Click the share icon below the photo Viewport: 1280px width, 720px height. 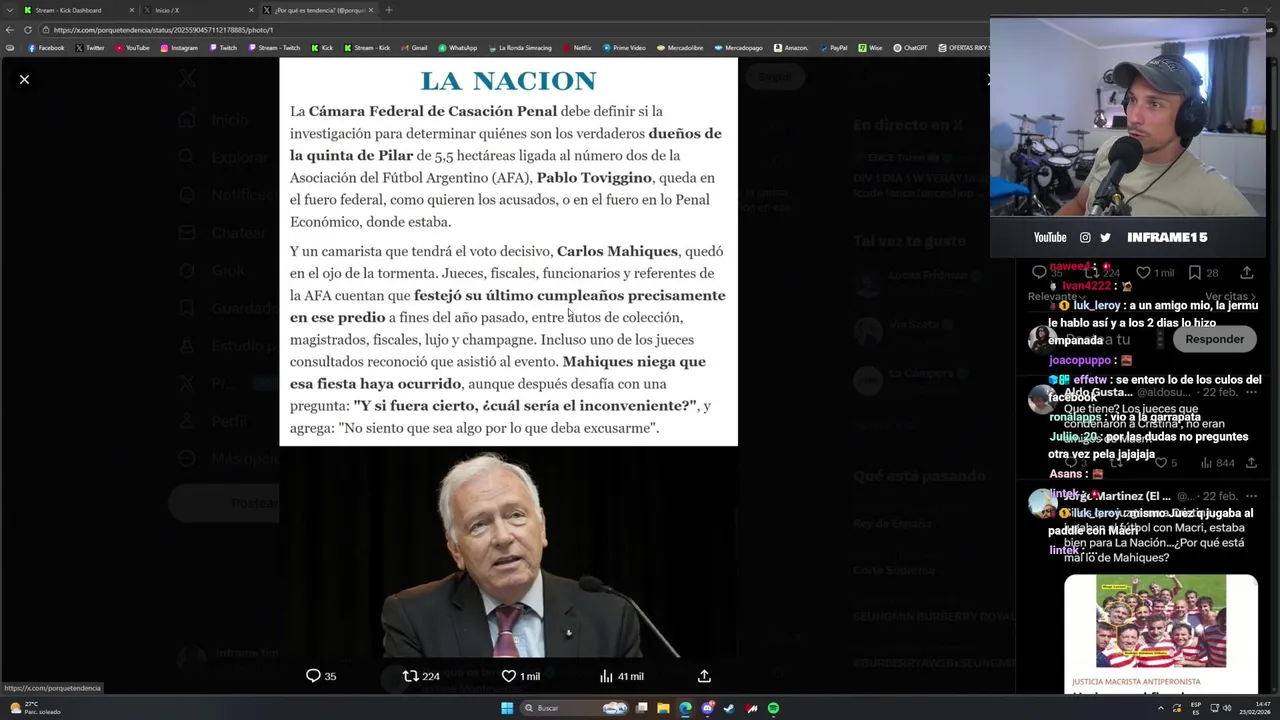[704, 676]
